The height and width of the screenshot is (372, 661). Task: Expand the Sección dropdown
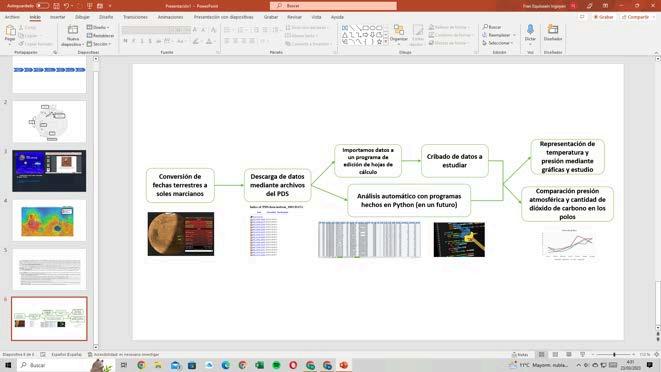coord(99,44)
